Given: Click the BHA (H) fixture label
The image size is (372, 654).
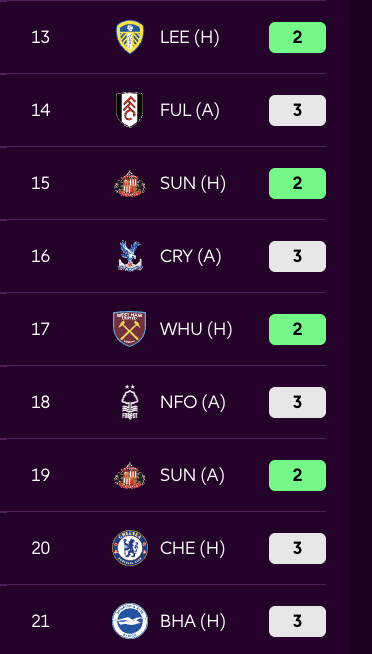Looking at the screenshot, I should (x=193, y=621).
